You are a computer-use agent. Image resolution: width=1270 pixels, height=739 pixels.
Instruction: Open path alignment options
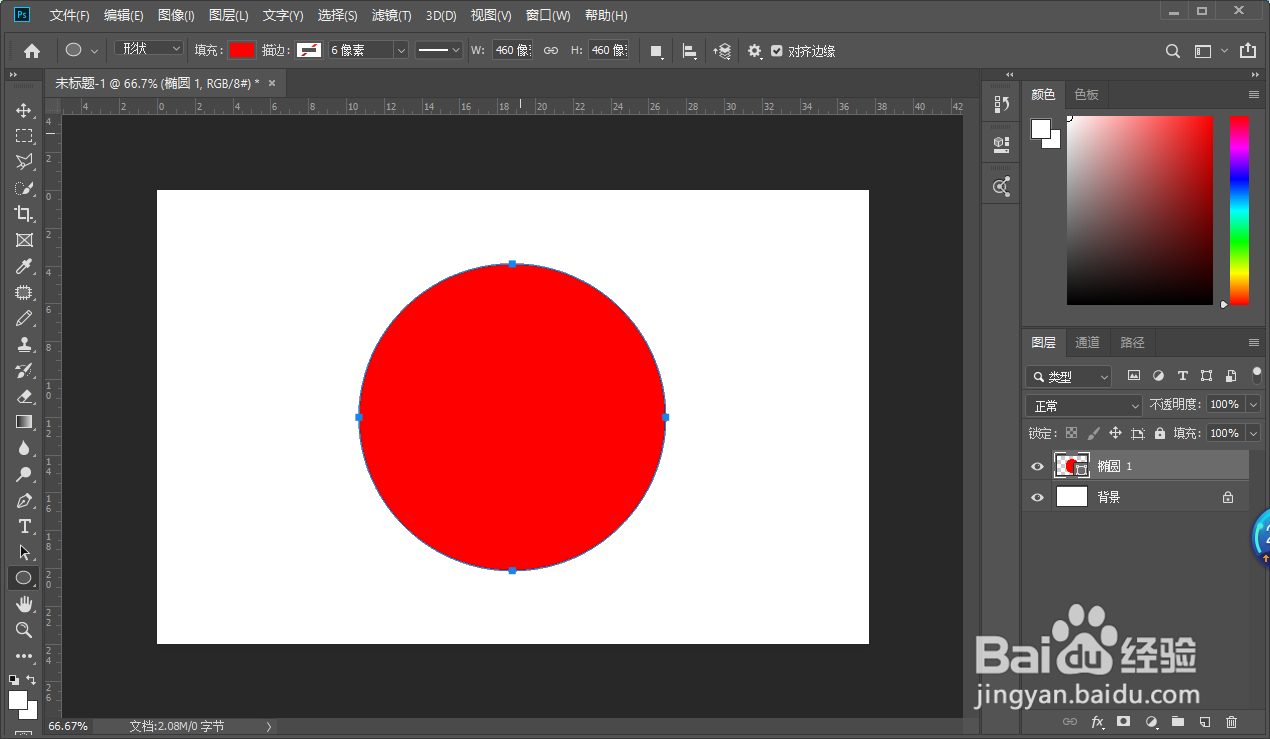pos(690,51)
